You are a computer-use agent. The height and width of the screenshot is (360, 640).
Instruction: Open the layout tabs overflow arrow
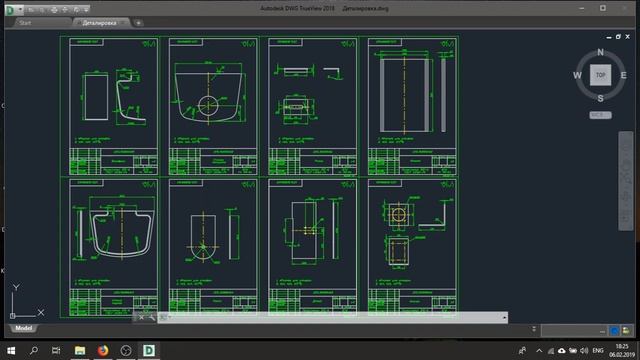pos(533,329)
